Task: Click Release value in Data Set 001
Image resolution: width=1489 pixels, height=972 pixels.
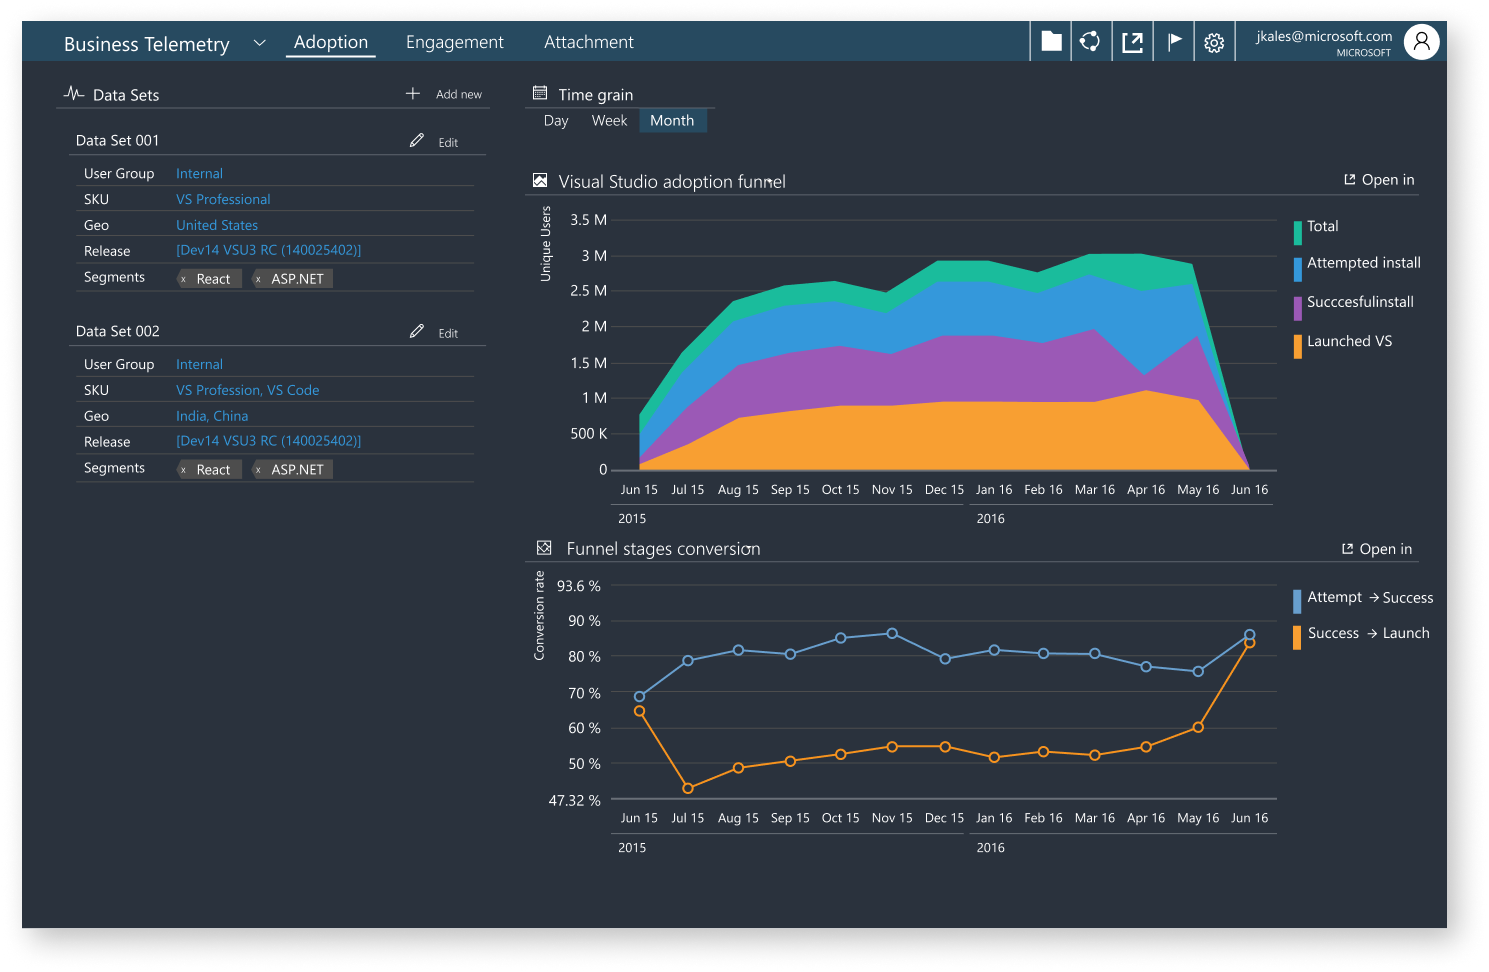Action: [269, 250]
